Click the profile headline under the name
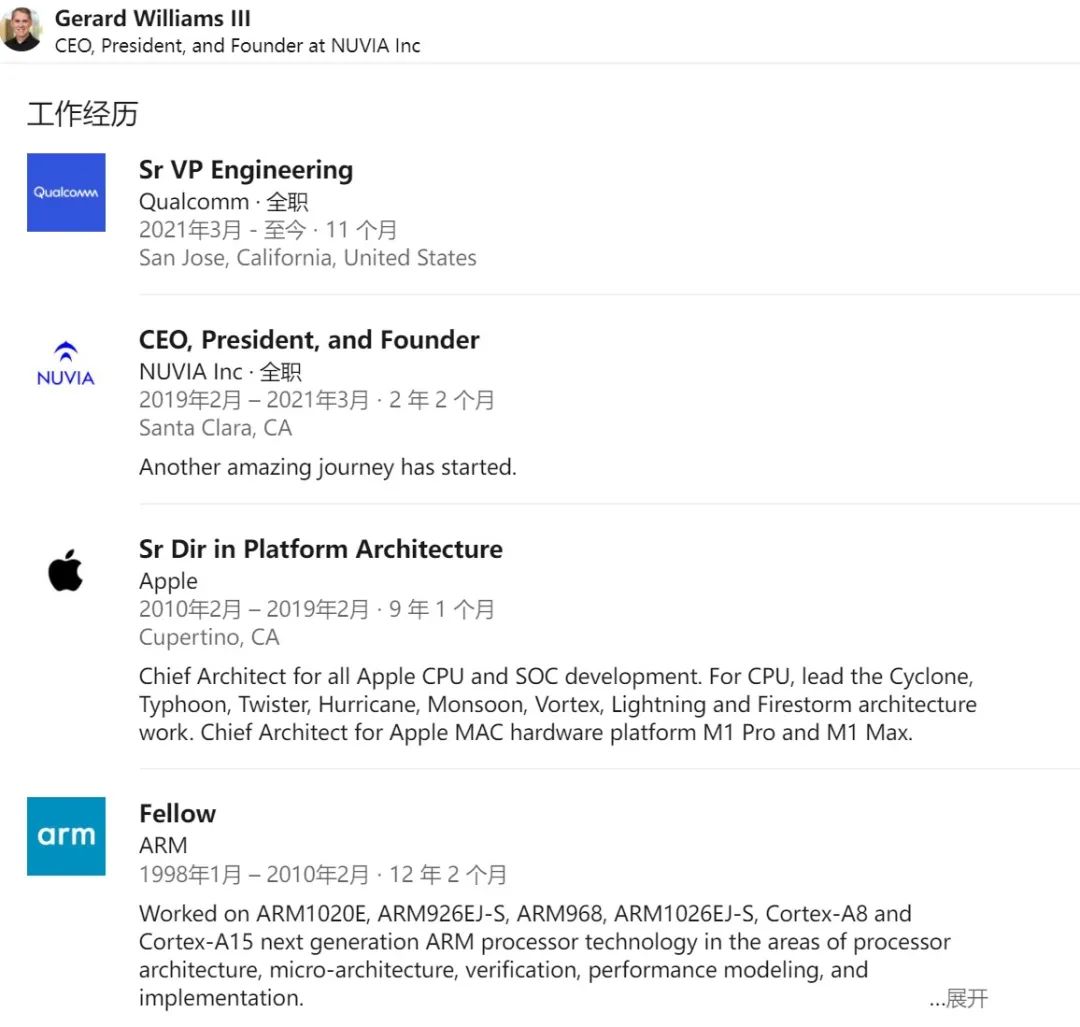Viewport: 1080px width, 1027px height. pos(237,46)
